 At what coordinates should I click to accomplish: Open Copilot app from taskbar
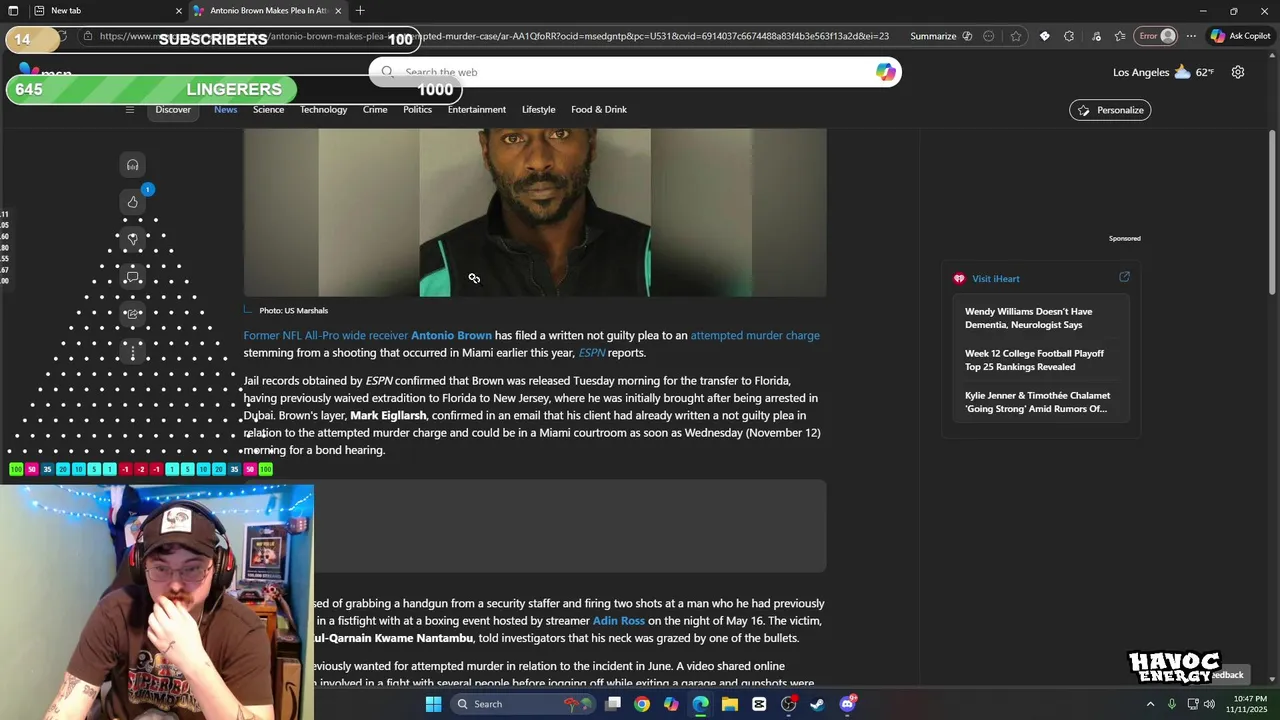pos(671,704)
